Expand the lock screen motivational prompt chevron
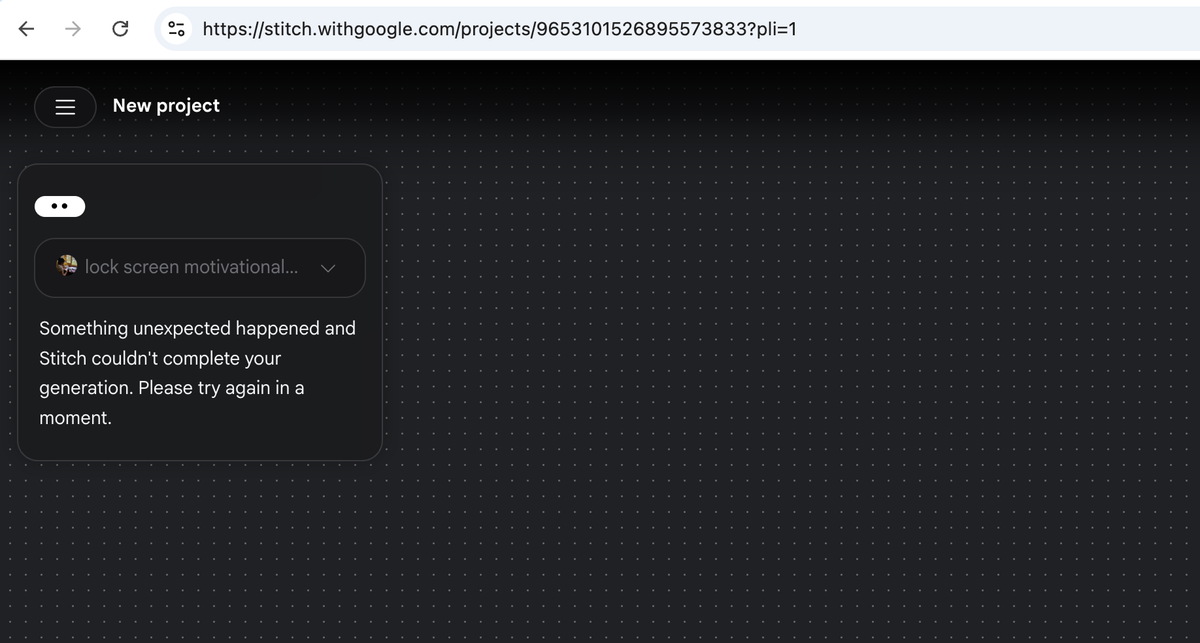Viewport: 1200px width, 643px height. (327, 268)
